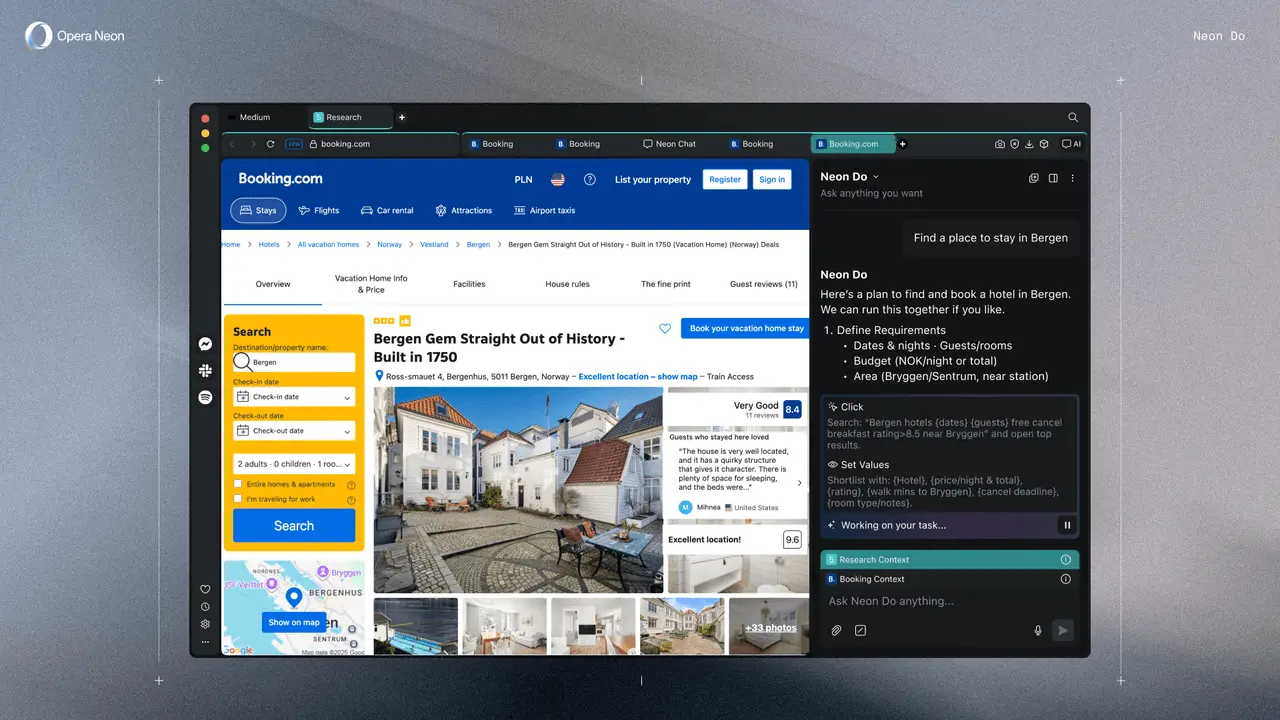Image resolution: width=1280 pixels, height=720 pixels.
Task: Open the Neon Do mode dropdown
Action: (x=848, y=176)
